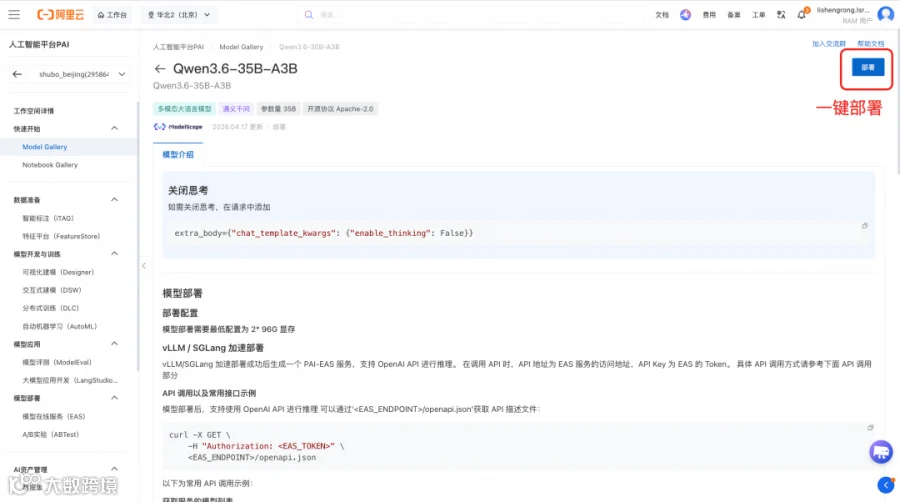Open 模型在线服务 (EAS) in sidebar
Image resolution: width=900 pixels, height=502 pixels.
53,416
